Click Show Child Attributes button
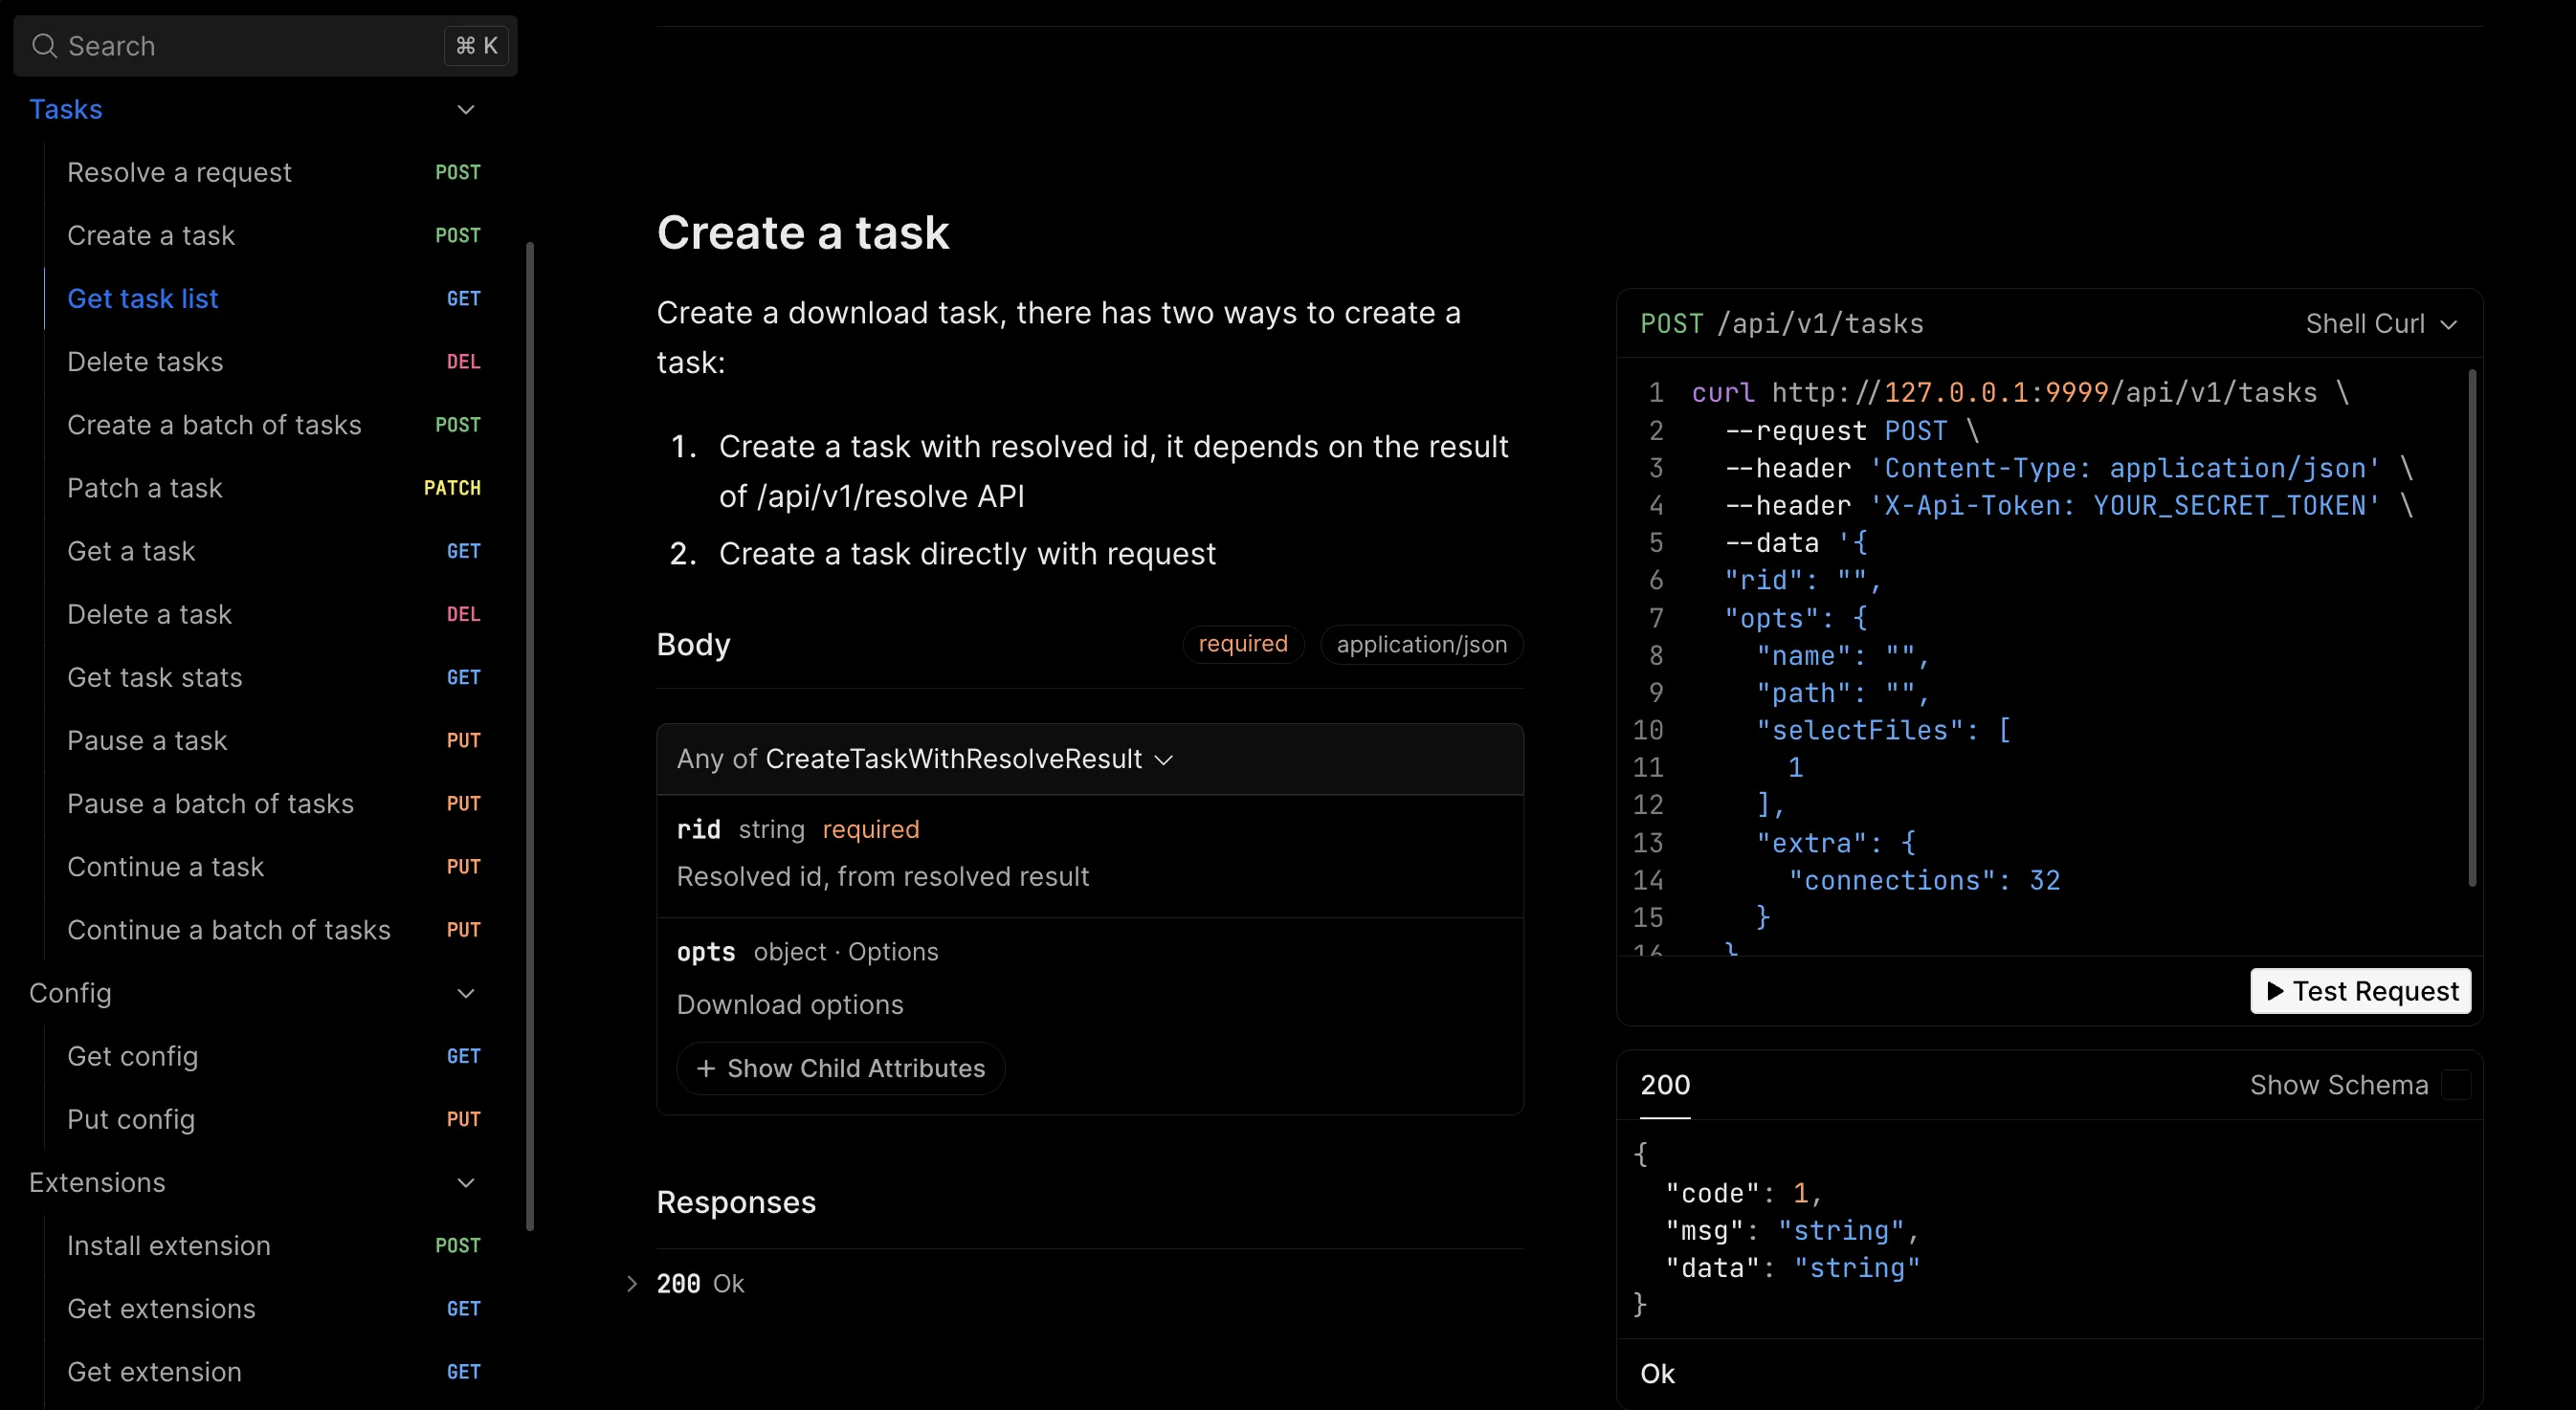 (841, 1068)
